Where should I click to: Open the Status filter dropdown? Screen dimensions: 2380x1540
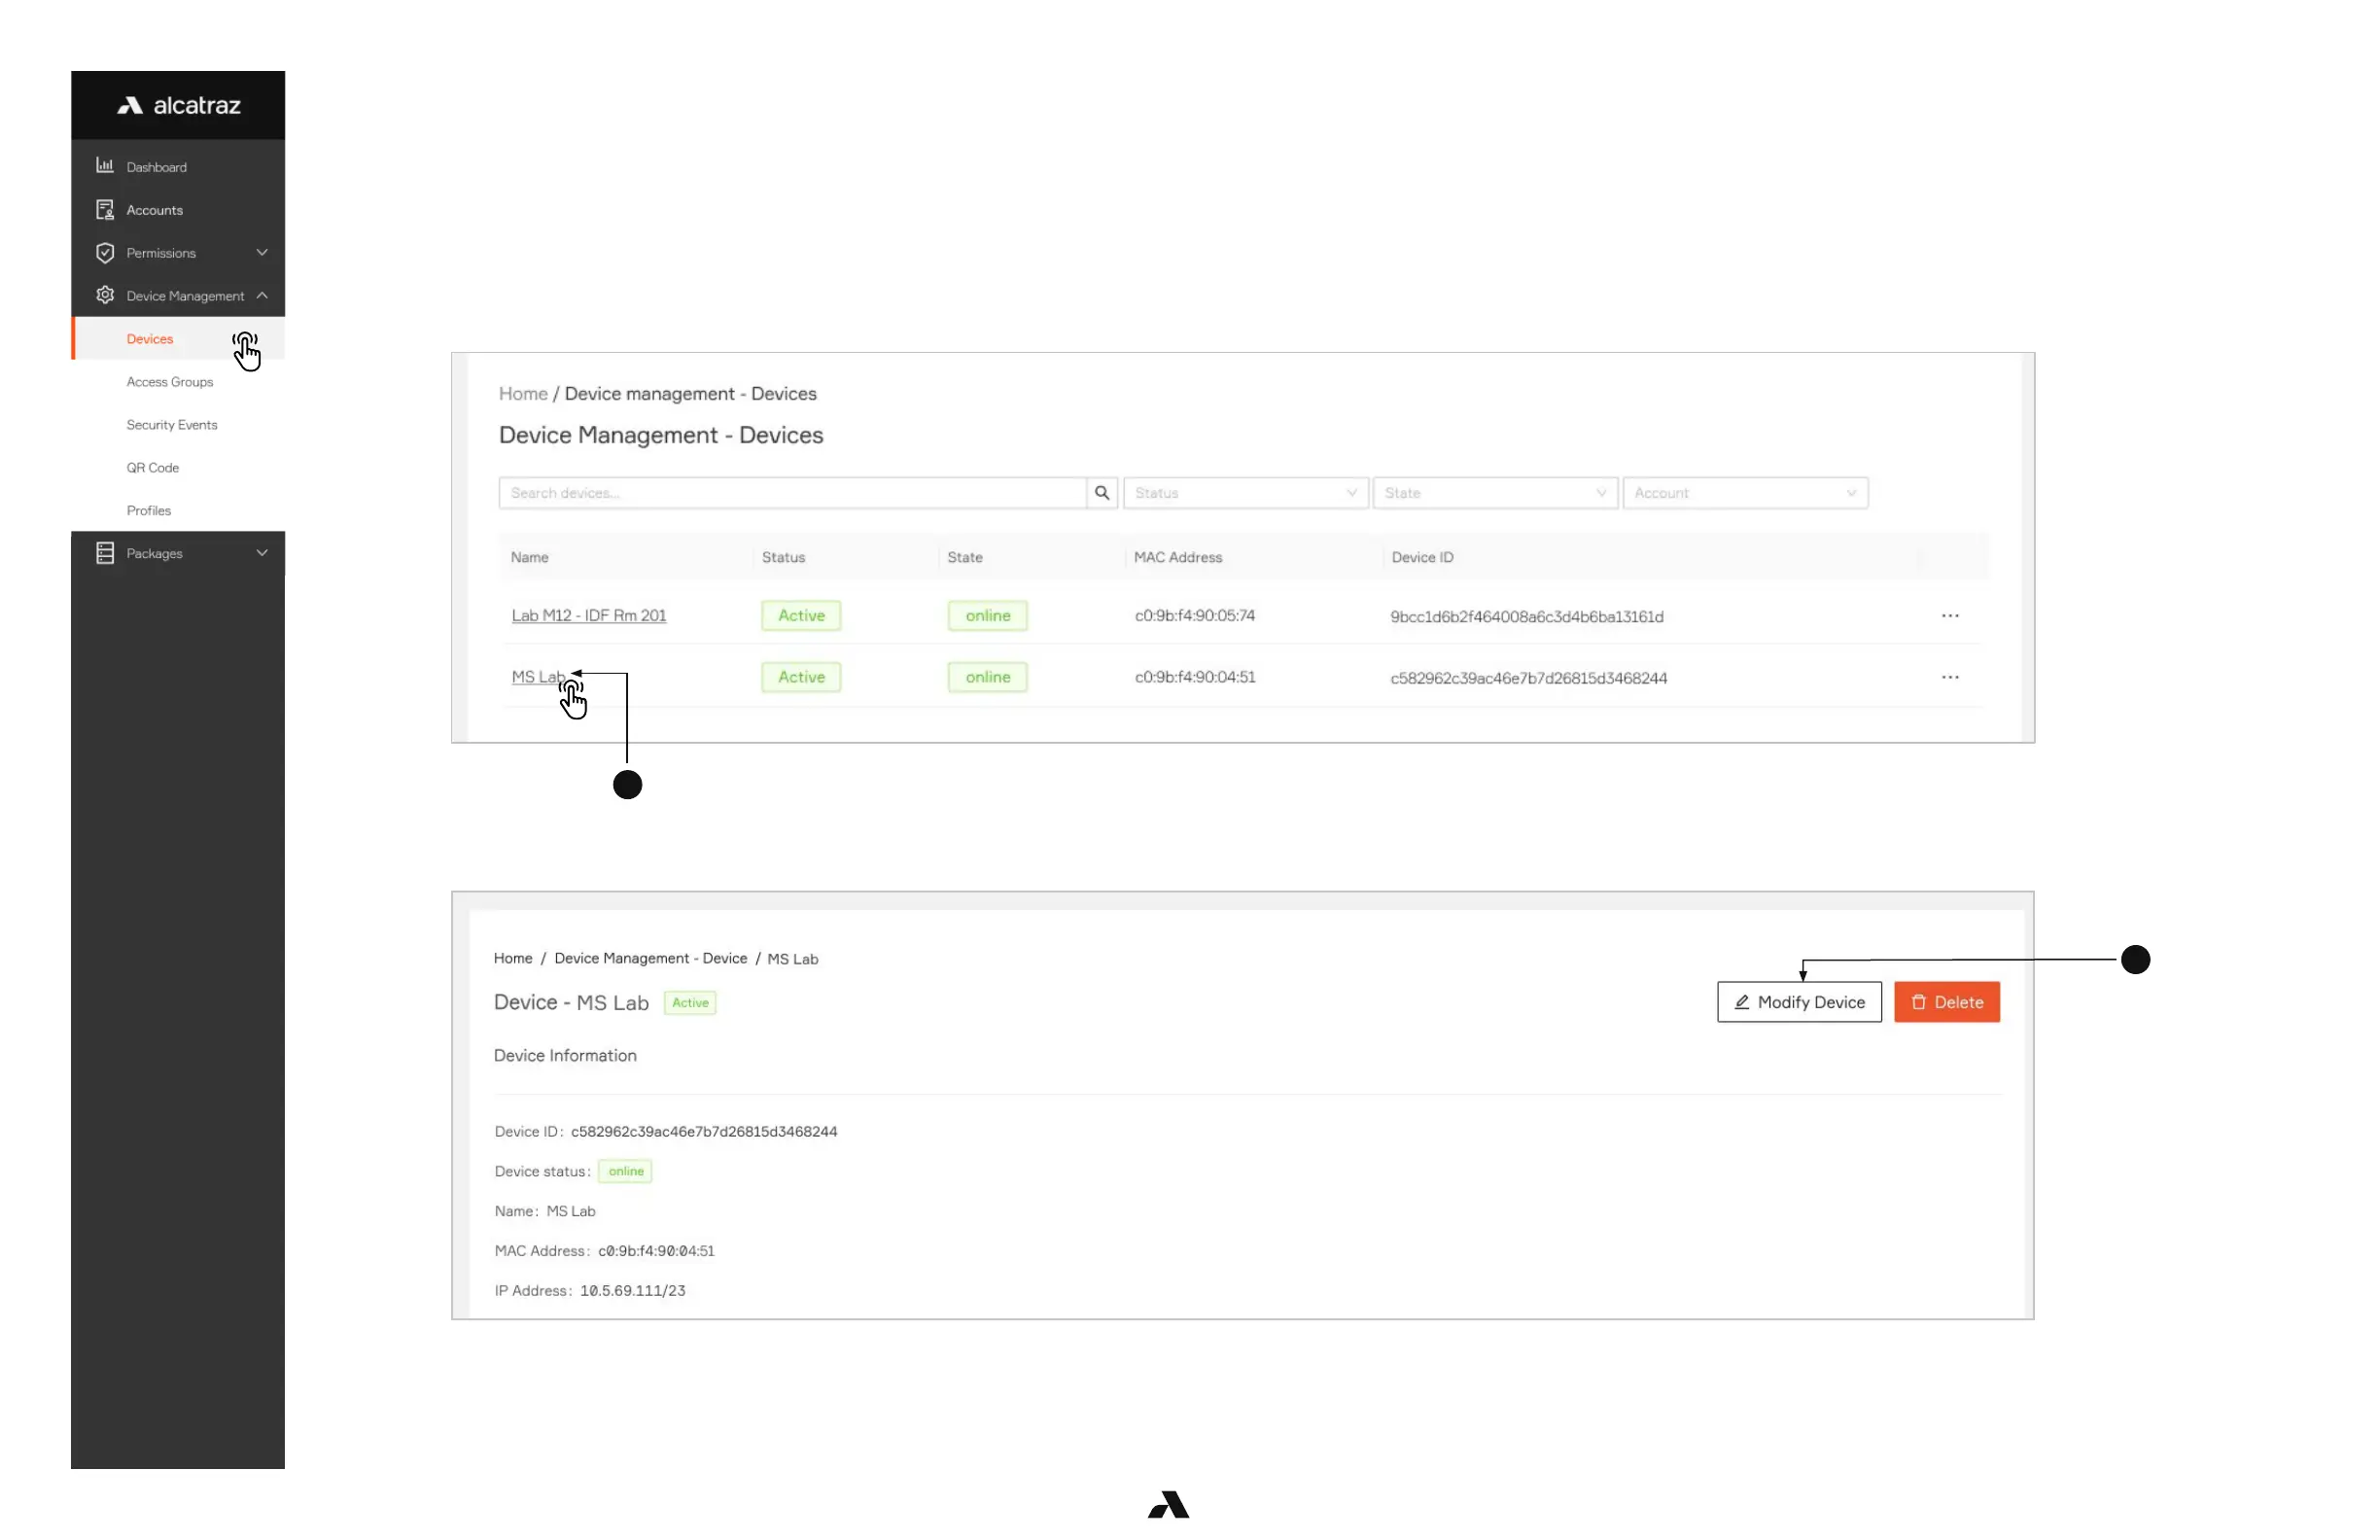[1245, 493]
